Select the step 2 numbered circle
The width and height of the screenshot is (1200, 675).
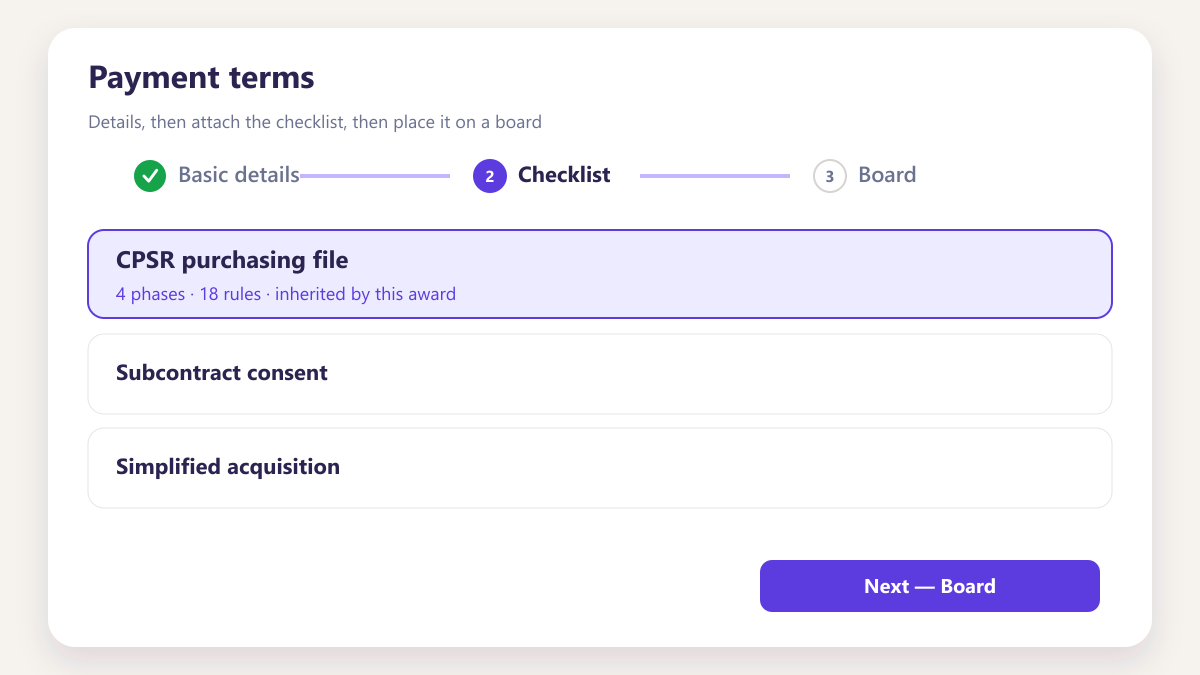(x=490, y=175)
